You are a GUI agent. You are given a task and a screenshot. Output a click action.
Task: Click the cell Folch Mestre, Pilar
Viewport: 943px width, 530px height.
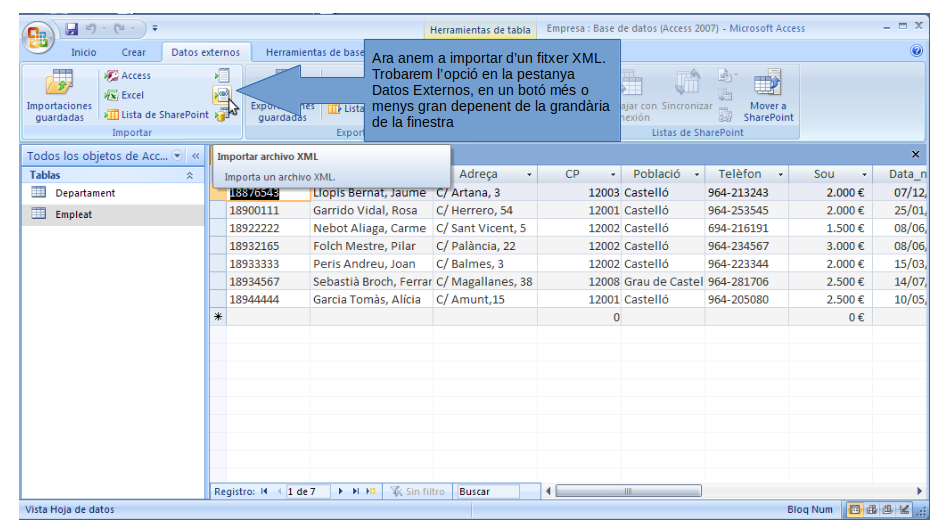coord(371,246)
